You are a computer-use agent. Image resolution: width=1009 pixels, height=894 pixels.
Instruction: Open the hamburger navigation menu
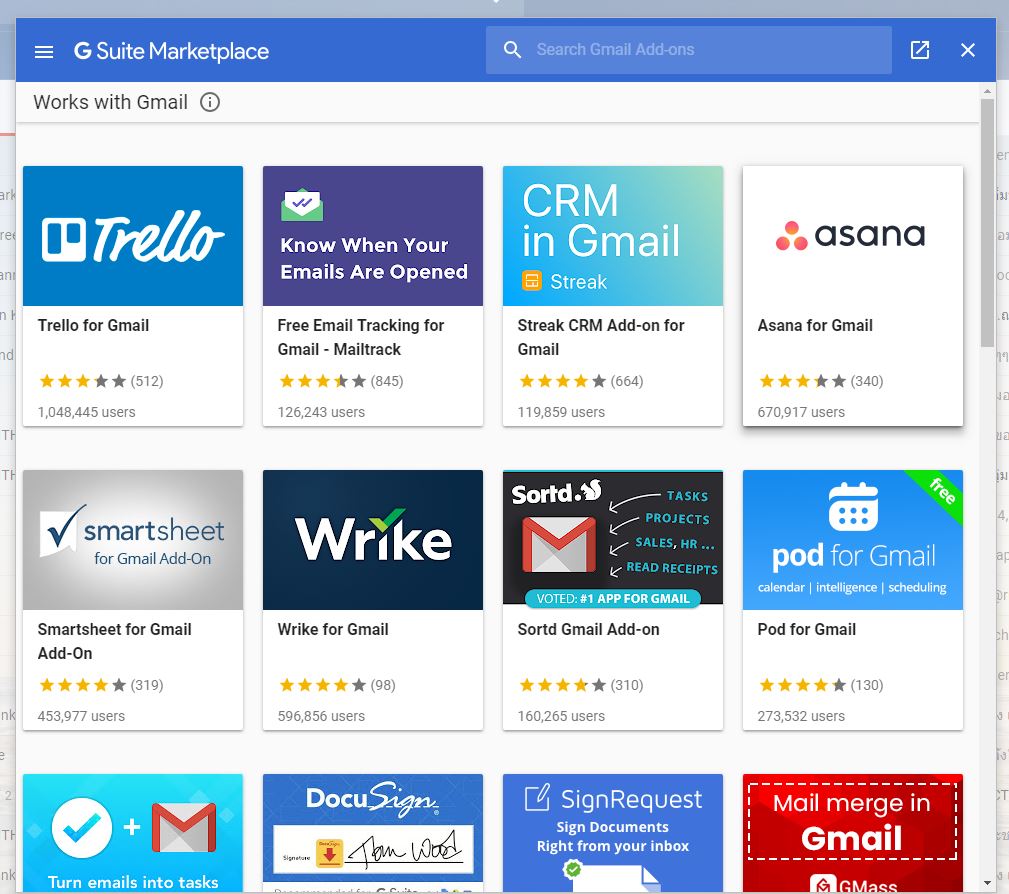(x=44, y=51)
